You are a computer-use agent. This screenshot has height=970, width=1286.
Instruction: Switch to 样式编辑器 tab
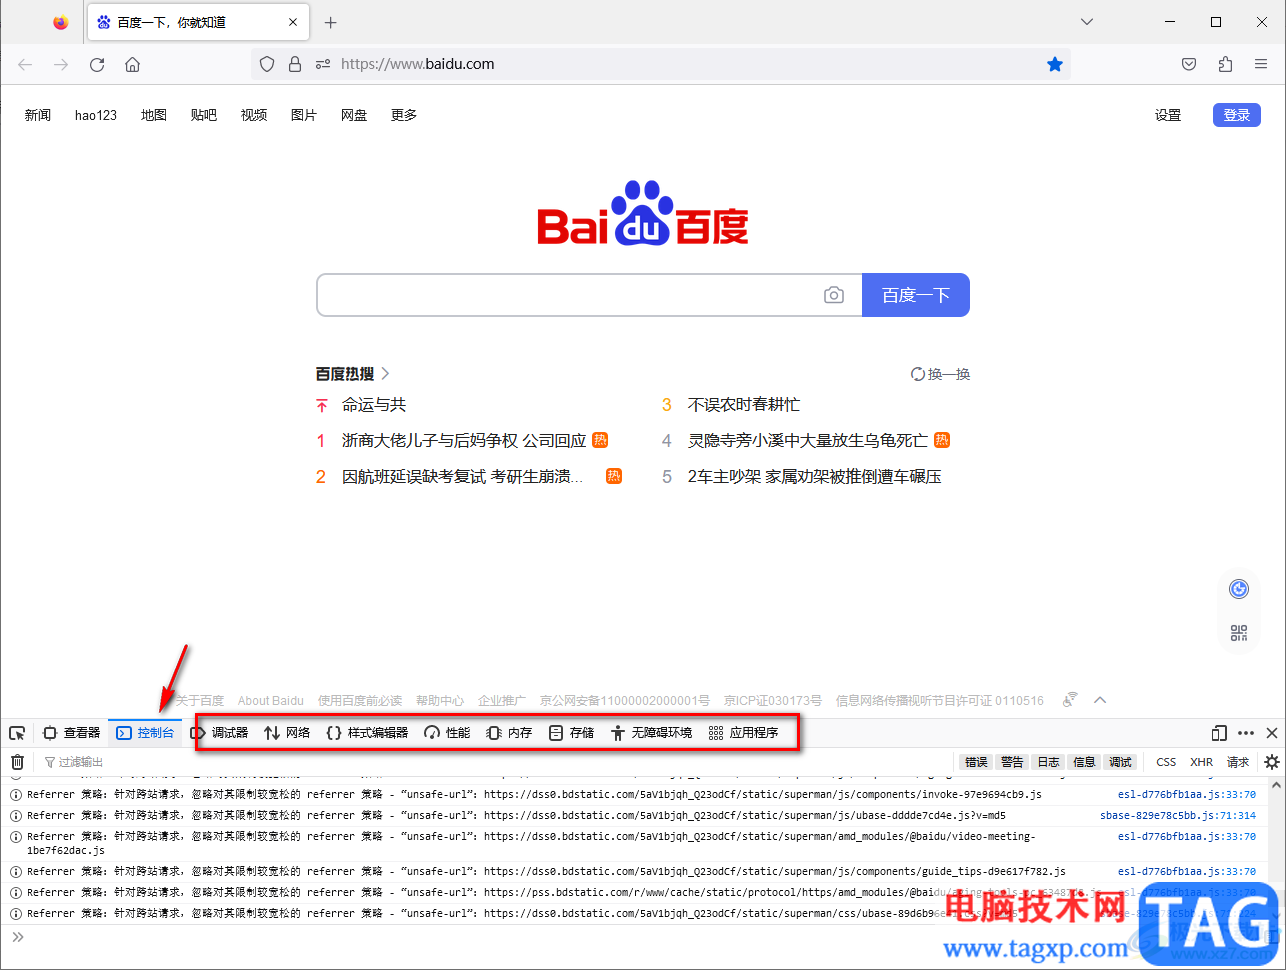(367, 733)
